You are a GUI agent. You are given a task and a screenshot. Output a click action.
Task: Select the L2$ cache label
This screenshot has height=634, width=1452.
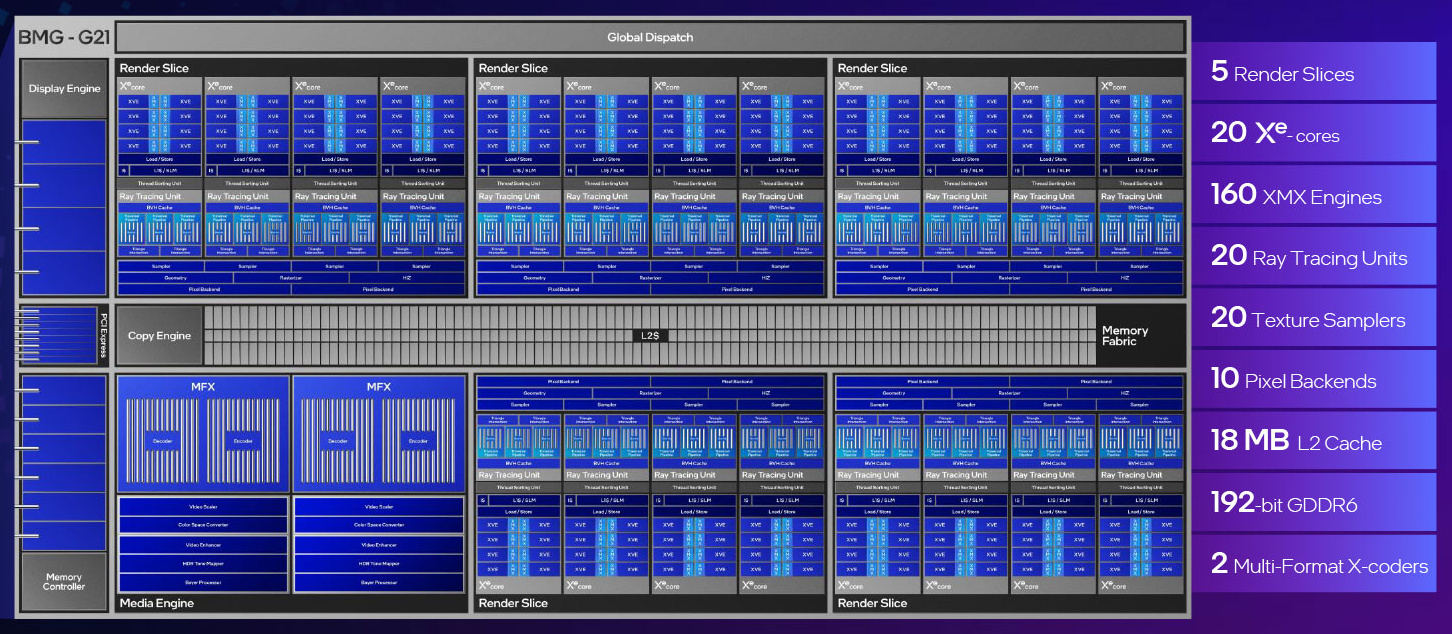click(x=650, y=336)
